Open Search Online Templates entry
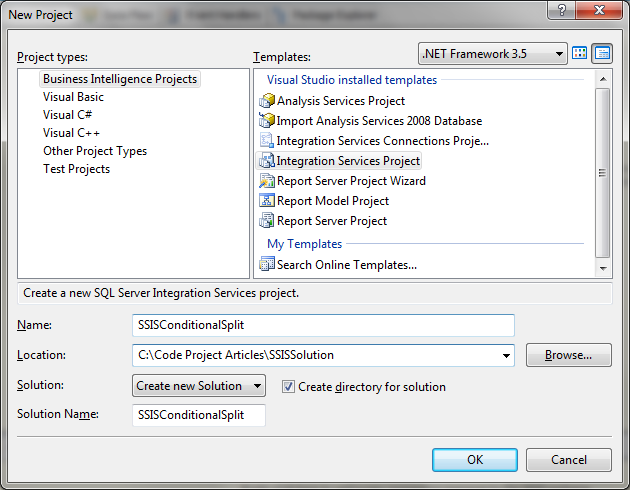The height and width of the screenshot is (490, 630). click(347, 265)
